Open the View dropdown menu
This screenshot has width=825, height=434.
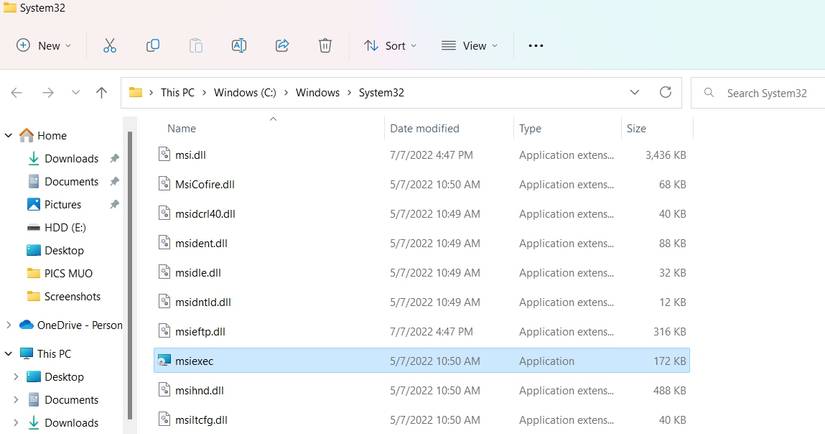coord(469,46)
